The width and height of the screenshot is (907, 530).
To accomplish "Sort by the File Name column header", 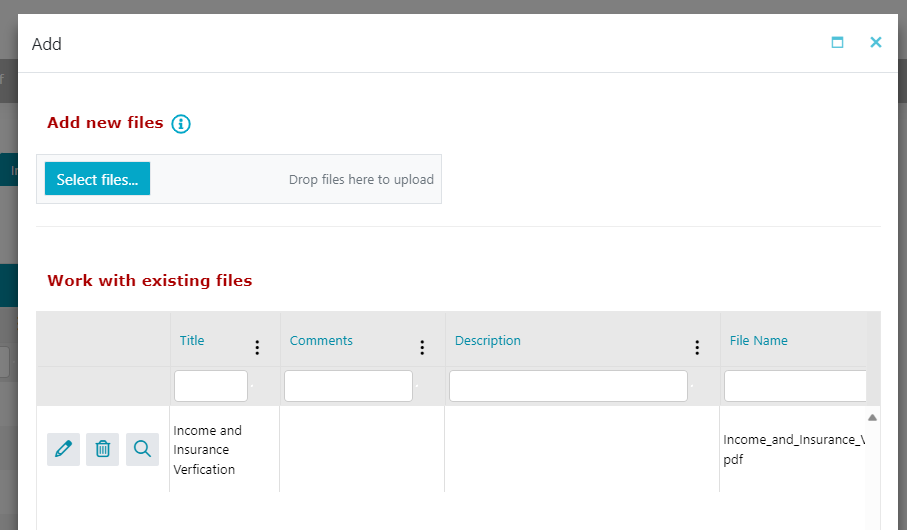I will click(759, 341).
